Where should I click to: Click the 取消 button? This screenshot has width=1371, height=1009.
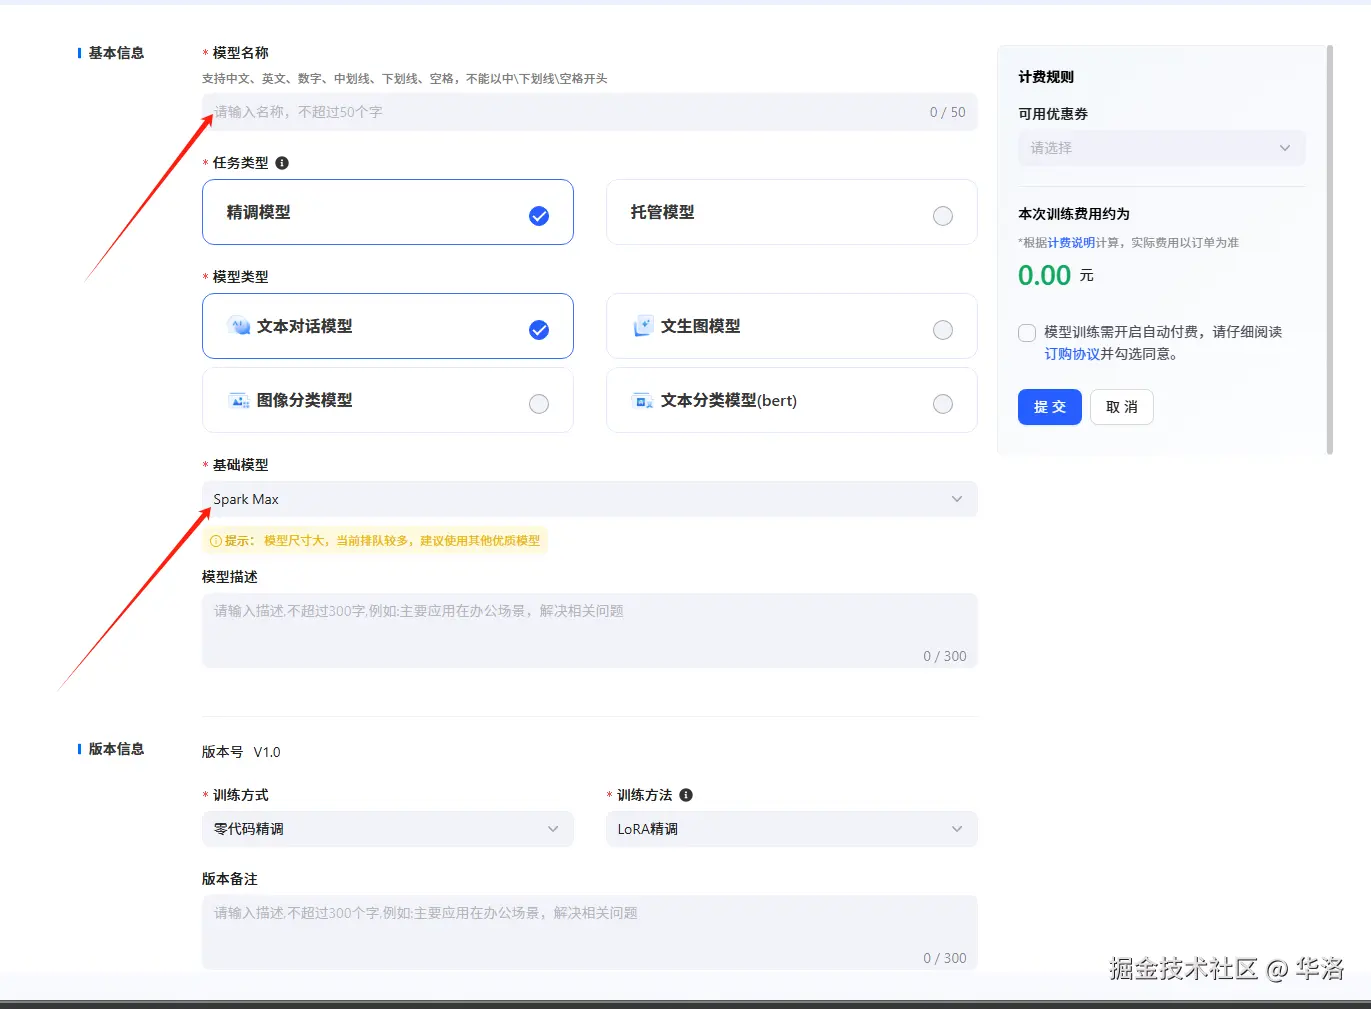point(1122,407)
